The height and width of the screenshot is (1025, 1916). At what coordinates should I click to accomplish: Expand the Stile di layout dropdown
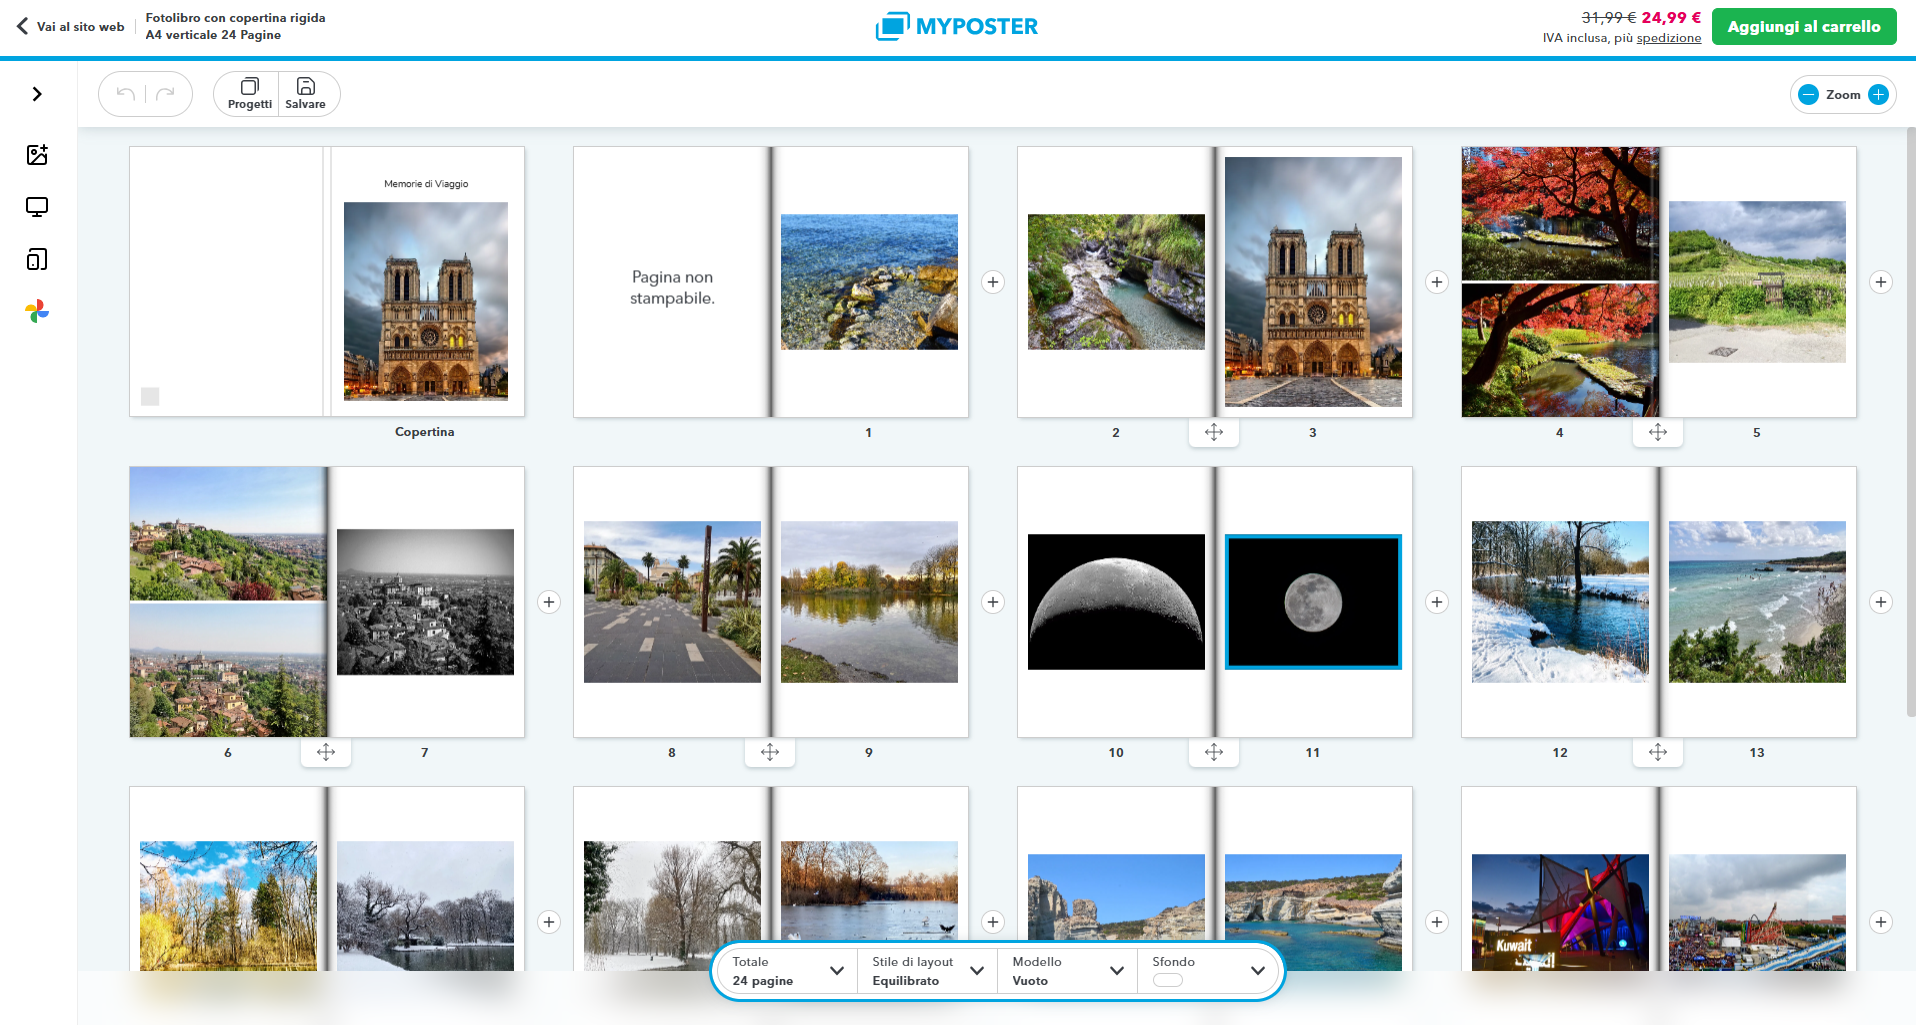pos(927,971)
